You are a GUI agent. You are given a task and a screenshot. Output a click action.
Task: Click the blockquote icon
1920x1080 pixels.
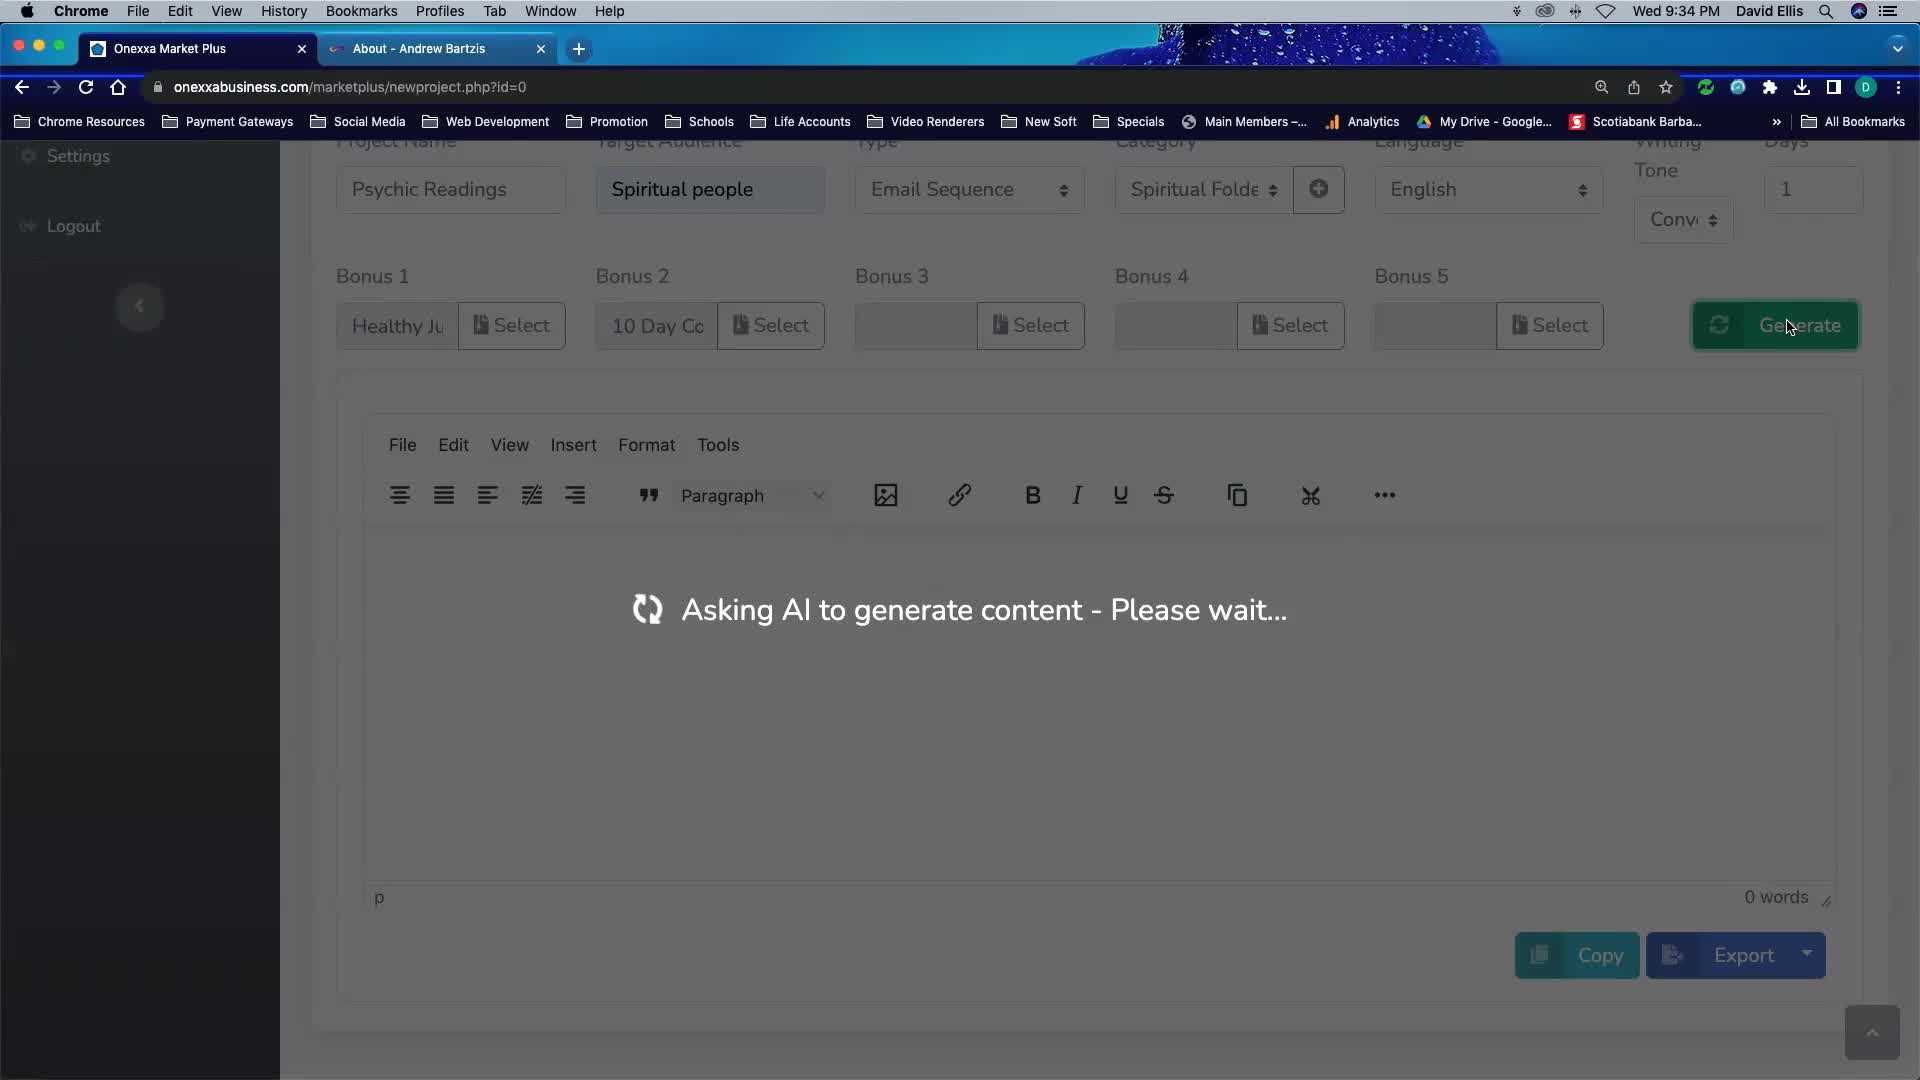tap(648, 495)
